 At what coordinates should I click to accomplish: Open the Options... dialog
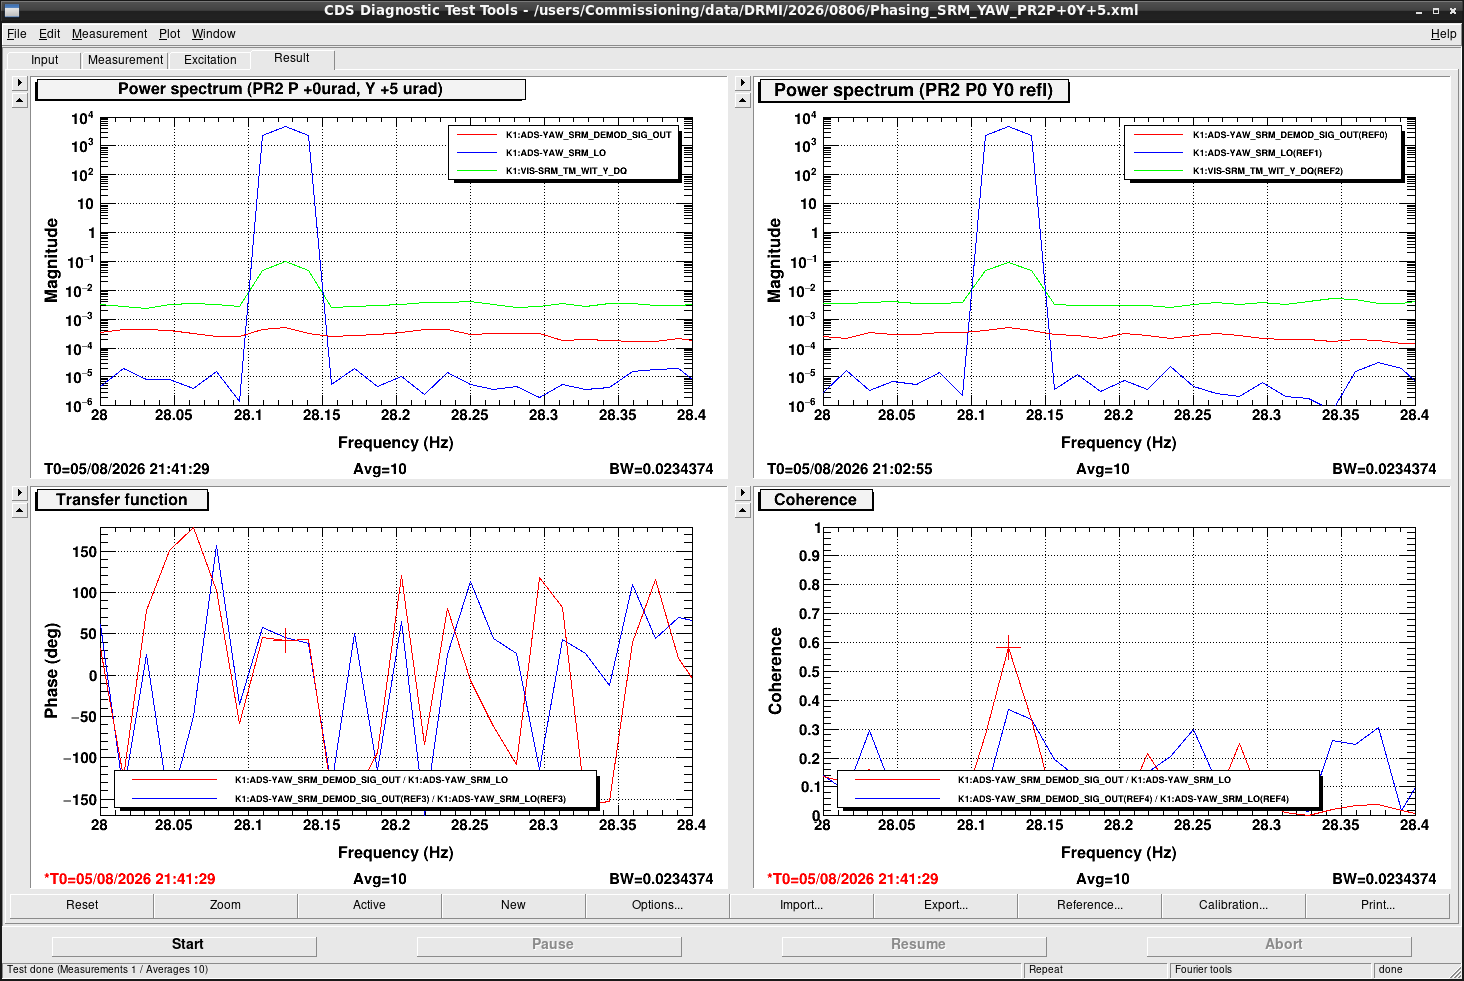657,905
